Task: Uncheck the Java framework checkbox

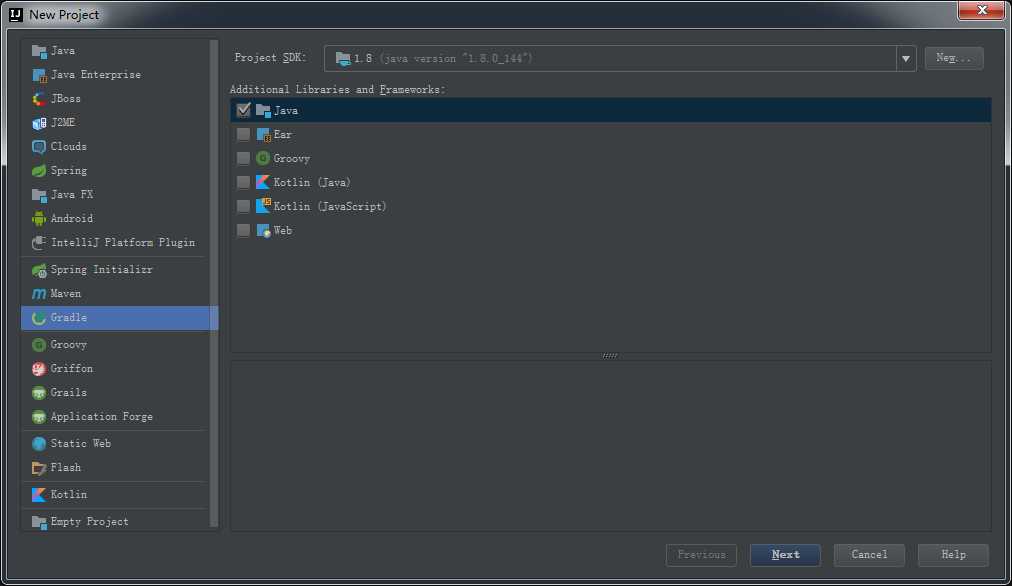Action: [x=243, y=110]
